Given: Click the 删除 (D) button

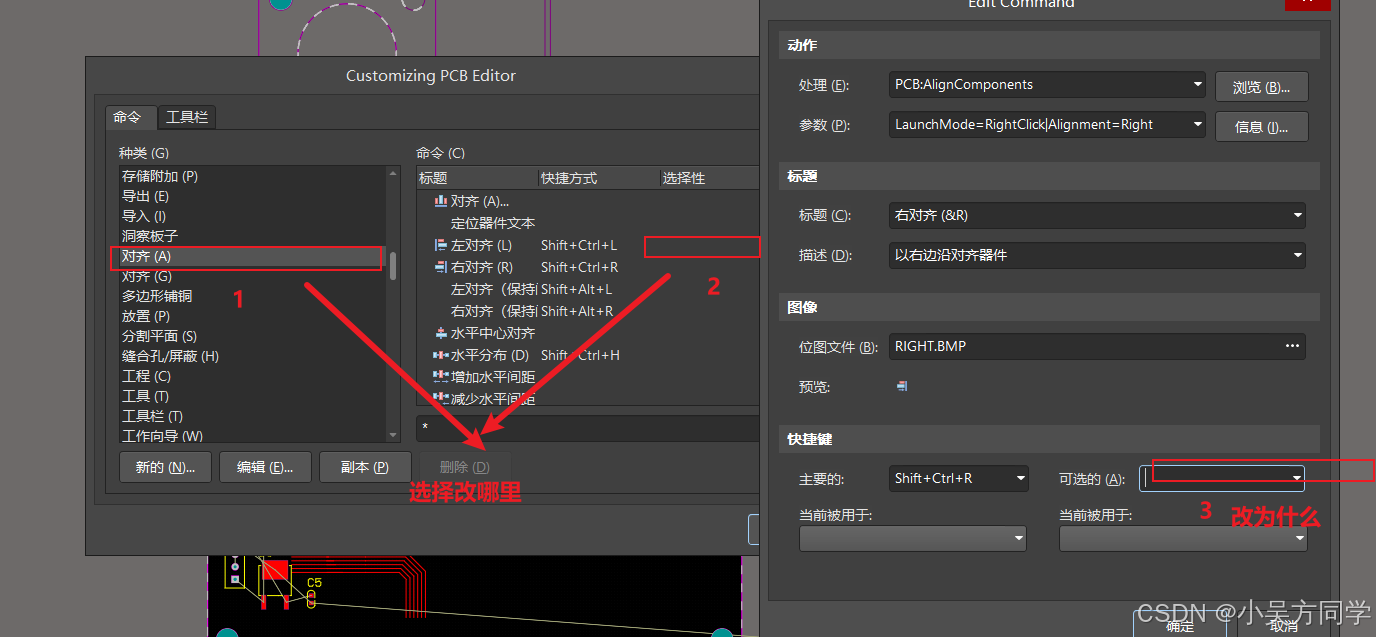Looking at the screenshot, I should [x=465, y=467].
